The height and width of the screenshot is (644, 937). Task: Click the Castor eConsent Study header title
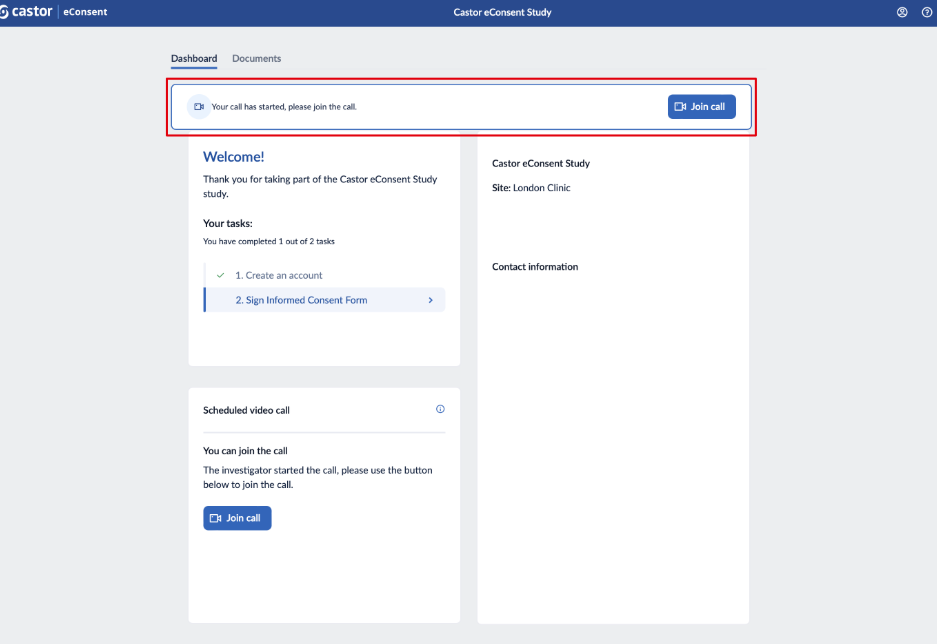tap(503, 12)
